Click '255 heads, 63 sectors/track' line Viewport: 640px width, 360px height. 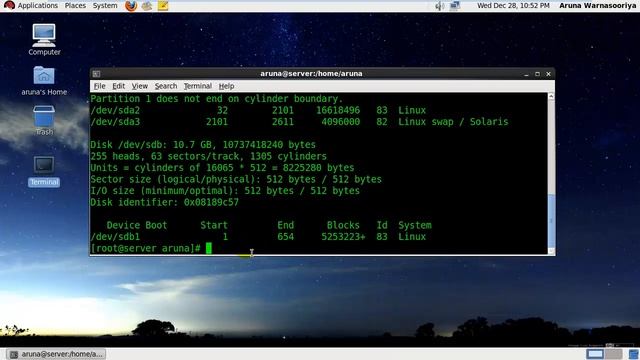[208, 156]
